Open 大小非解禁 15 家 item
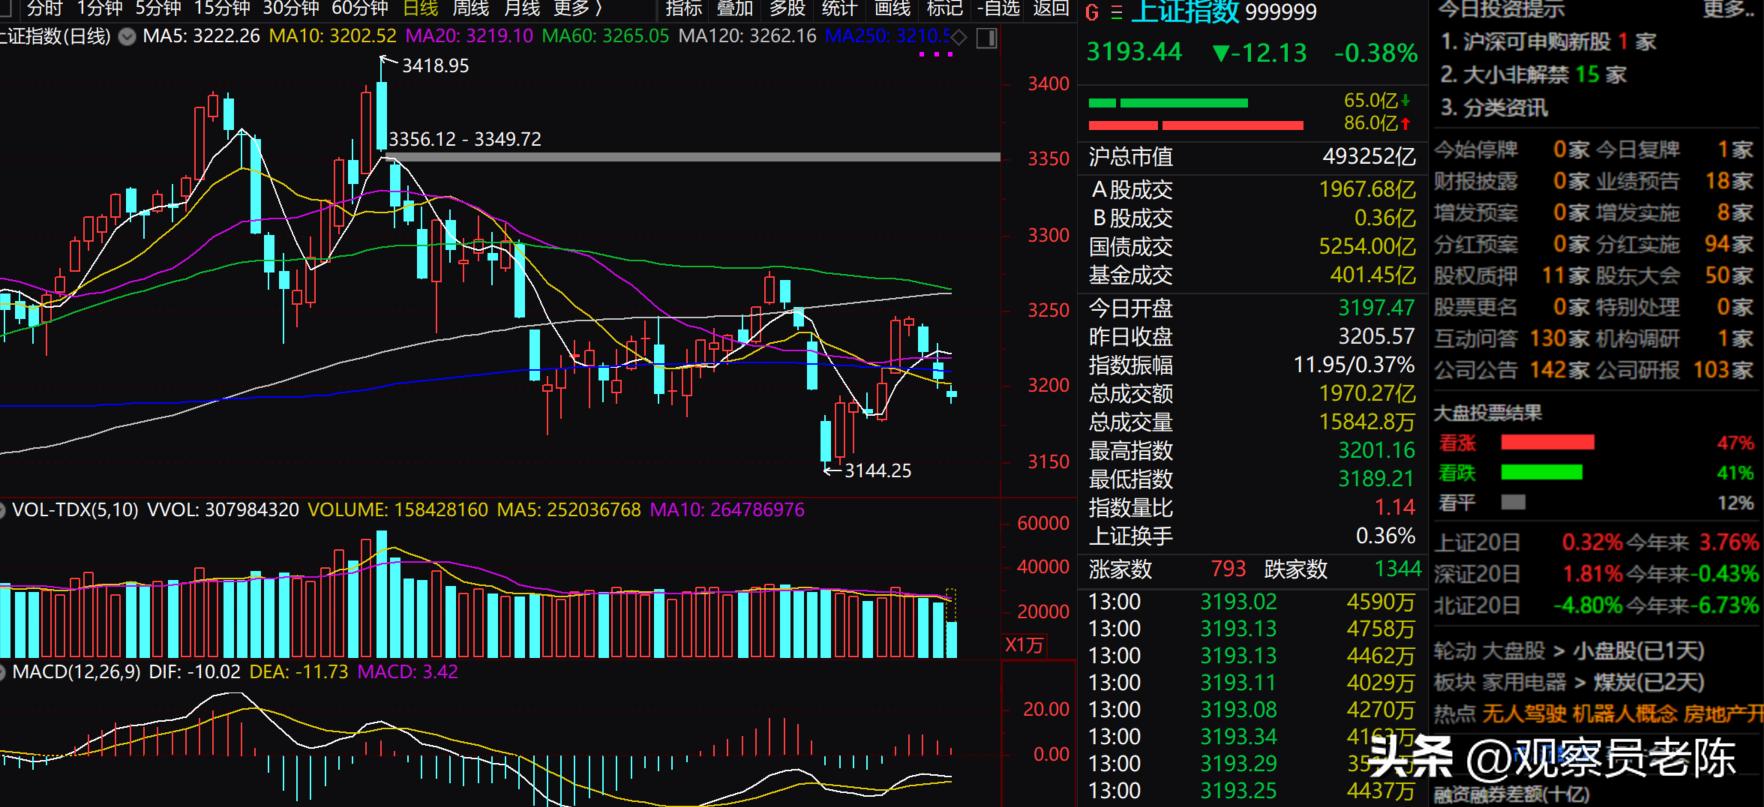The width and height of the screenshot is (1764, 807). 1534,75
